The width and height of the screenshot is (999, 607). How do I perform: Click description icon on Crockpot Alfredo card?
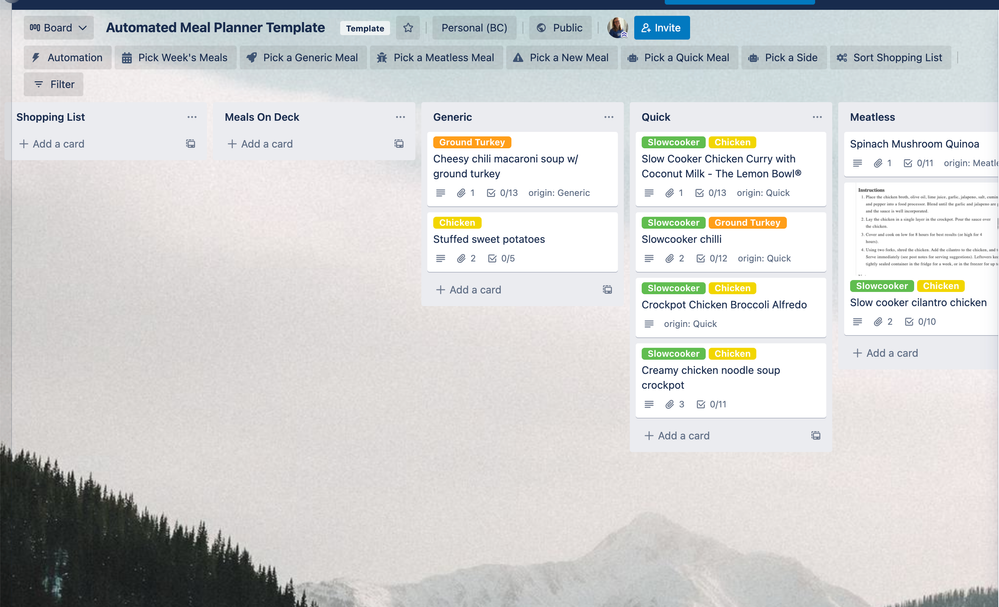(649, 324)
